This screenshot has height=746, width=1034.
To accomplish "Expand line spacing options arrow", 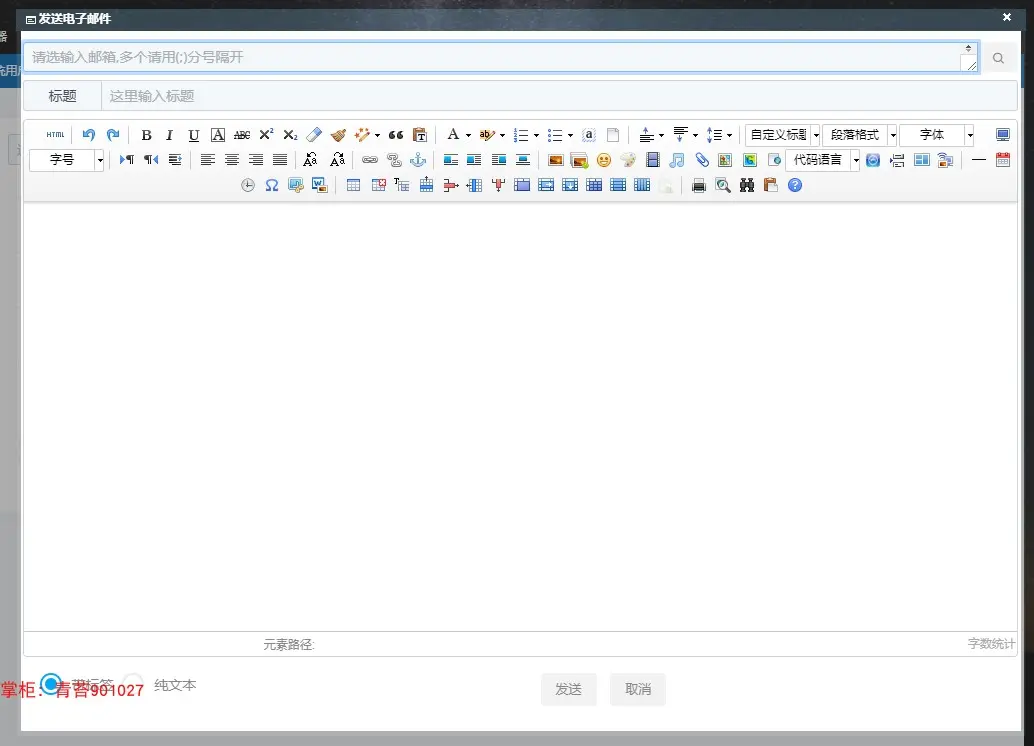I will pos(729,135).
